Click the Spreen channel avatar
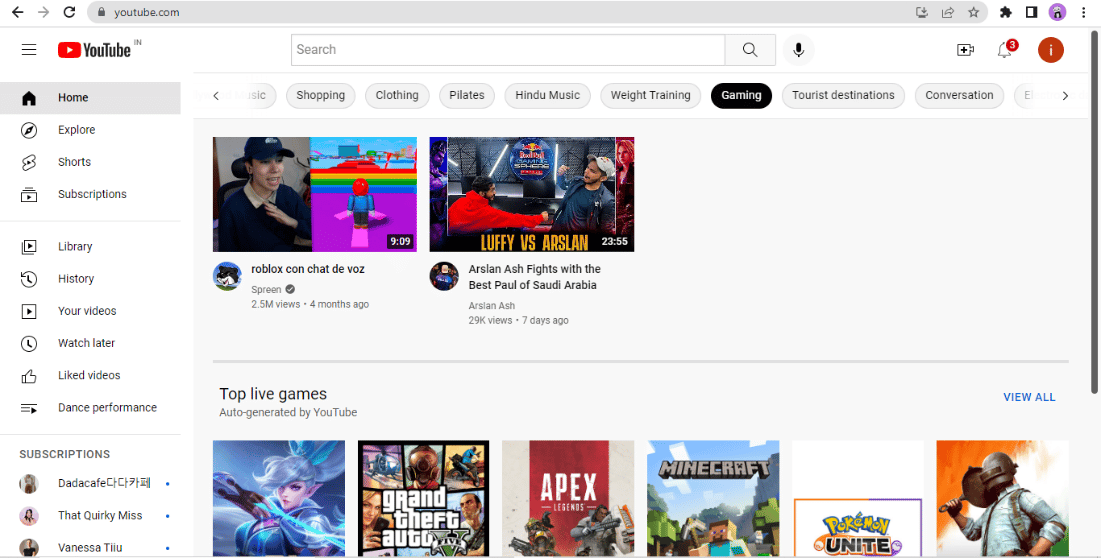Screen dimensions: 1101x558 [x=228, y=277]
